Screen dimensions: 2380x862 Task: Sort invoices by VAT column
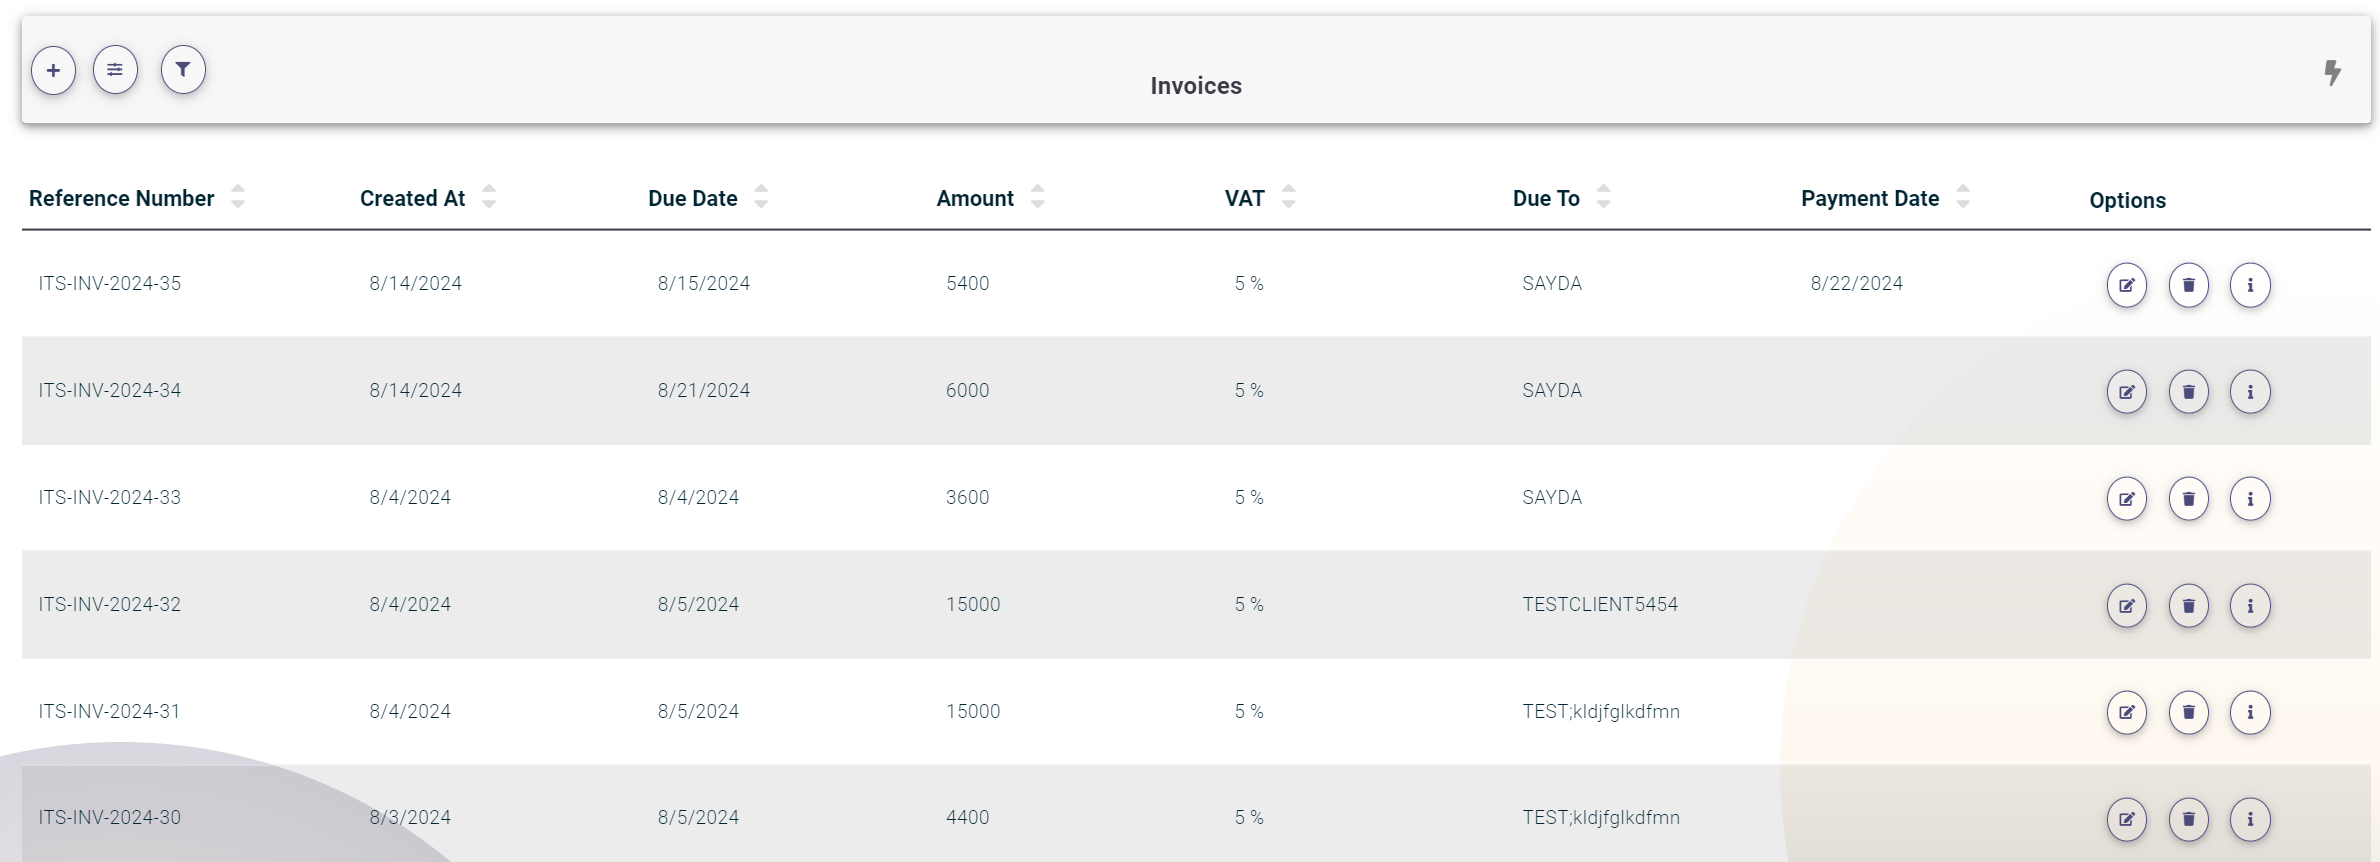click(x=1288, y=197)
